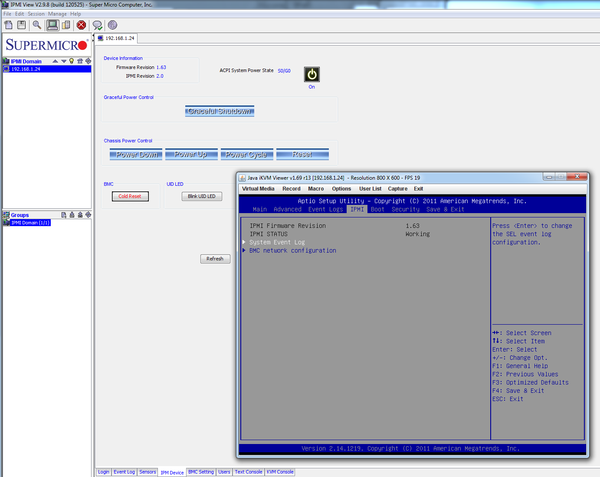Screen dimensions: 600x477
Task: Click the green power state icon
Action: pos(311,75)
